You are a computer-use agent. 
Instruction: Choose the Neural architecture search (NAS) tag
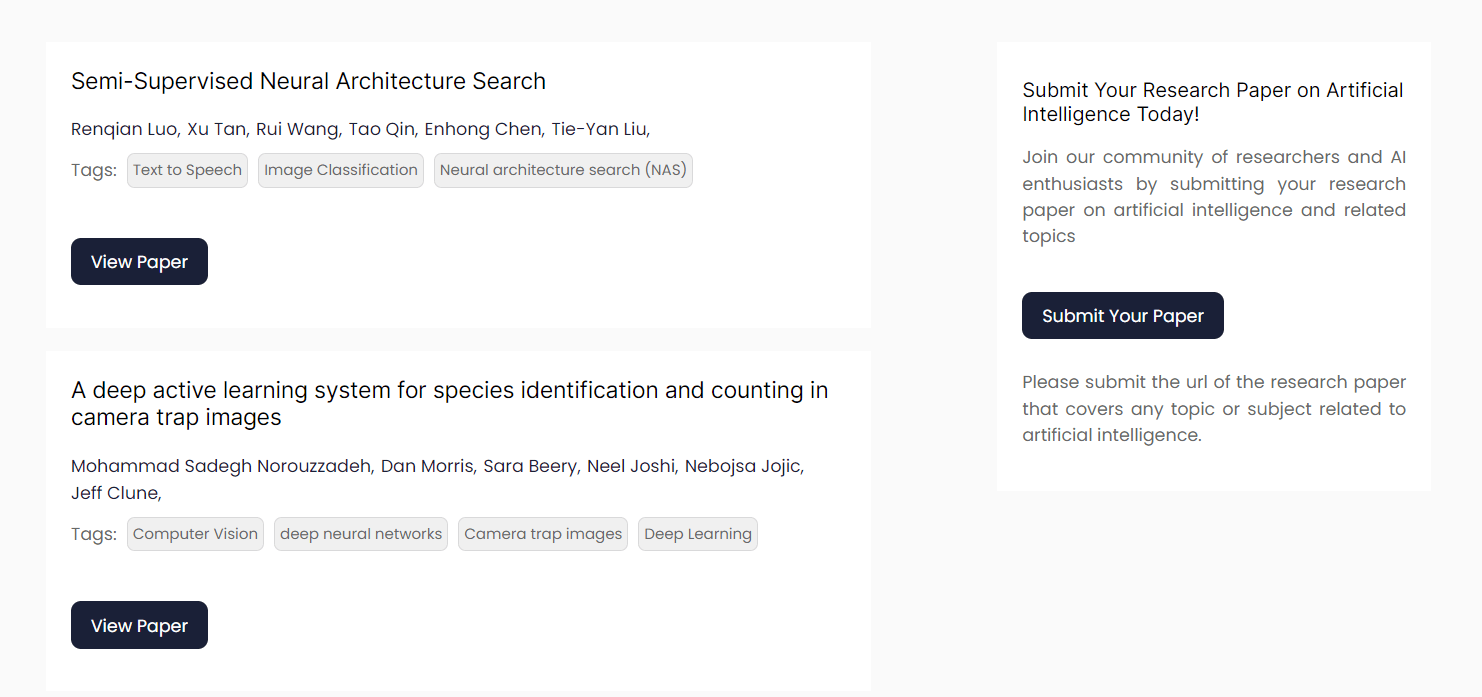[563, 170]
